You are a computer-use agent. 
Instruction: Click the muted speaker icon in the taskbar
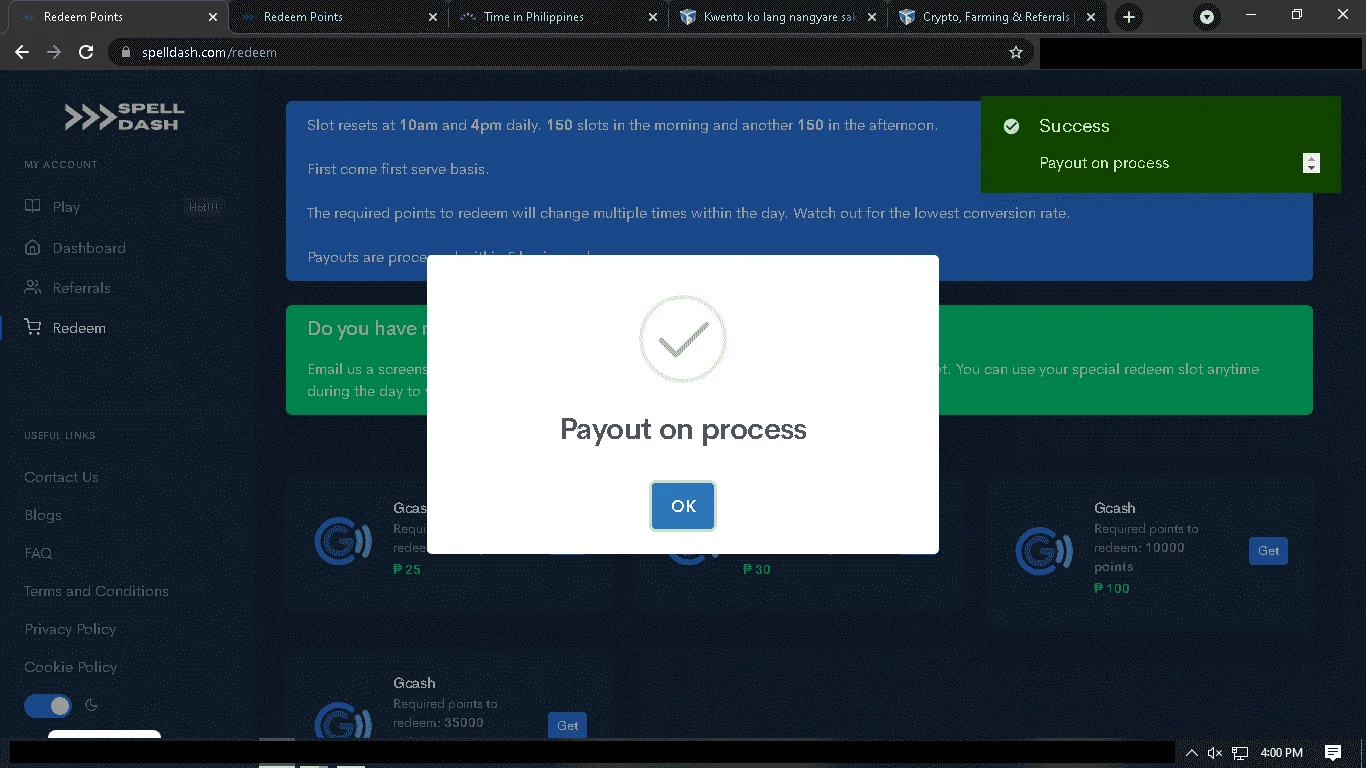1215,753
